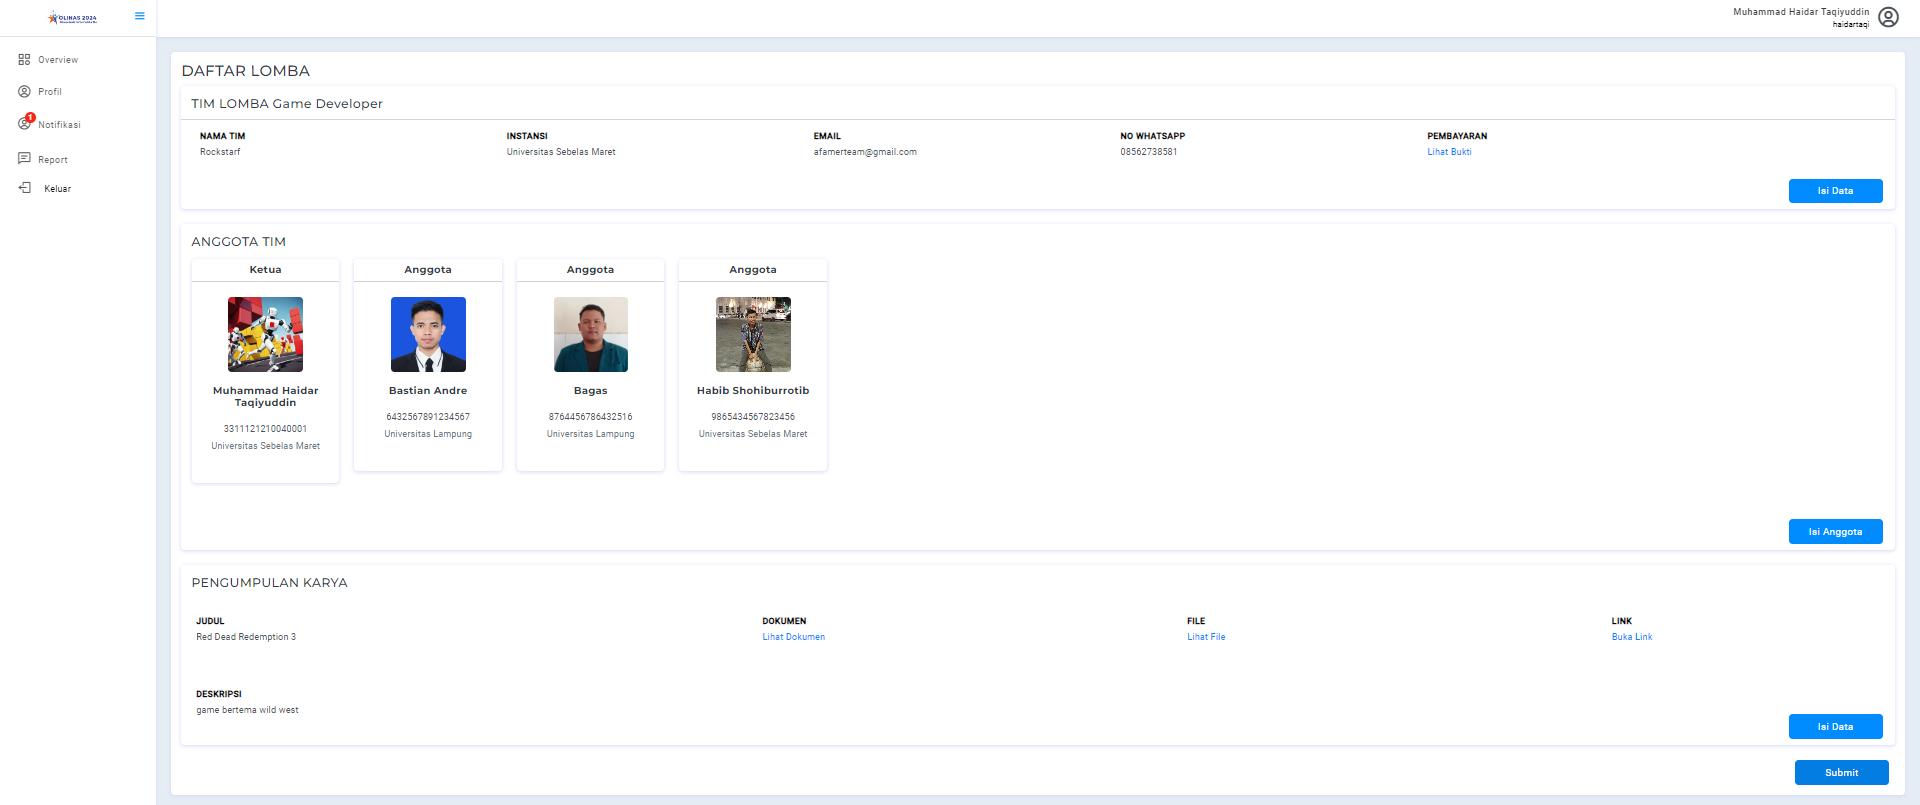
Task: Open the user account avatar icon
Action: pos(1888,17)
